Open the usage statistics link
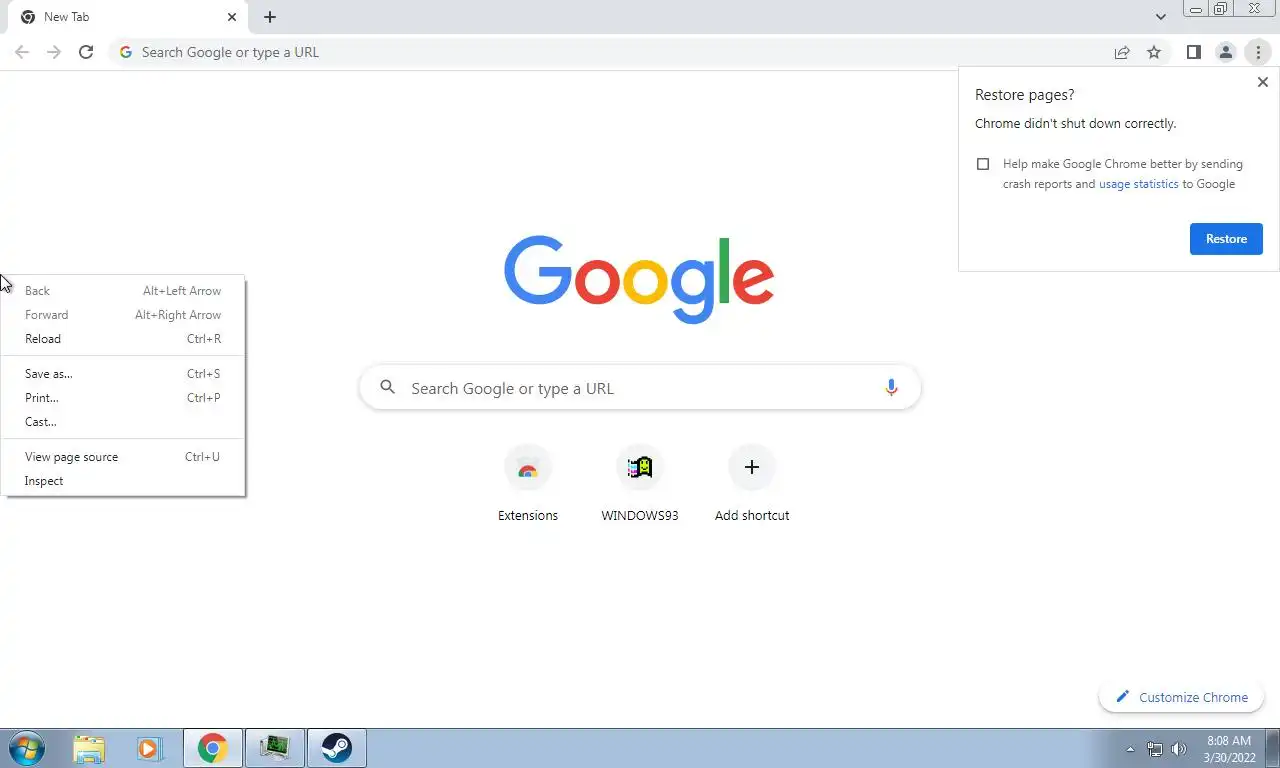 coord(1138,184)
